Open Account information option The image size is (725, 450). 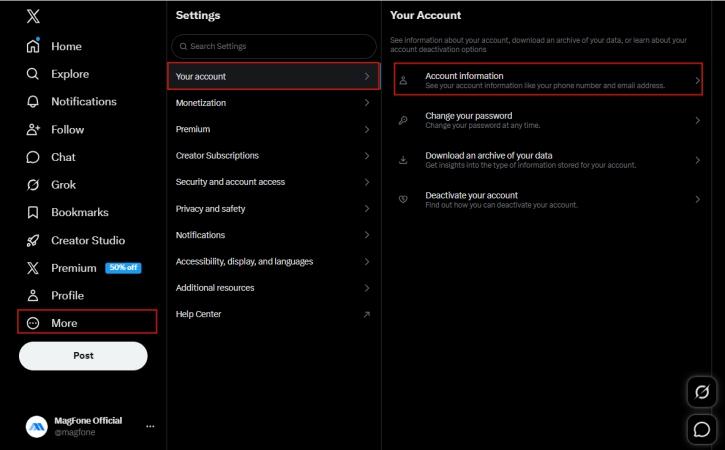pos(548,80)
